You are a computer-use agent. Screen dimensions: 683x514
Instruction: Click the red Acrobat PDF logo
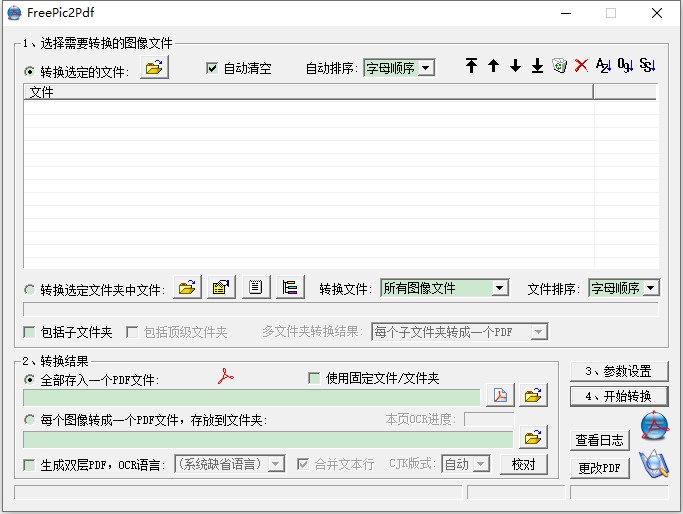coord(226,376)
